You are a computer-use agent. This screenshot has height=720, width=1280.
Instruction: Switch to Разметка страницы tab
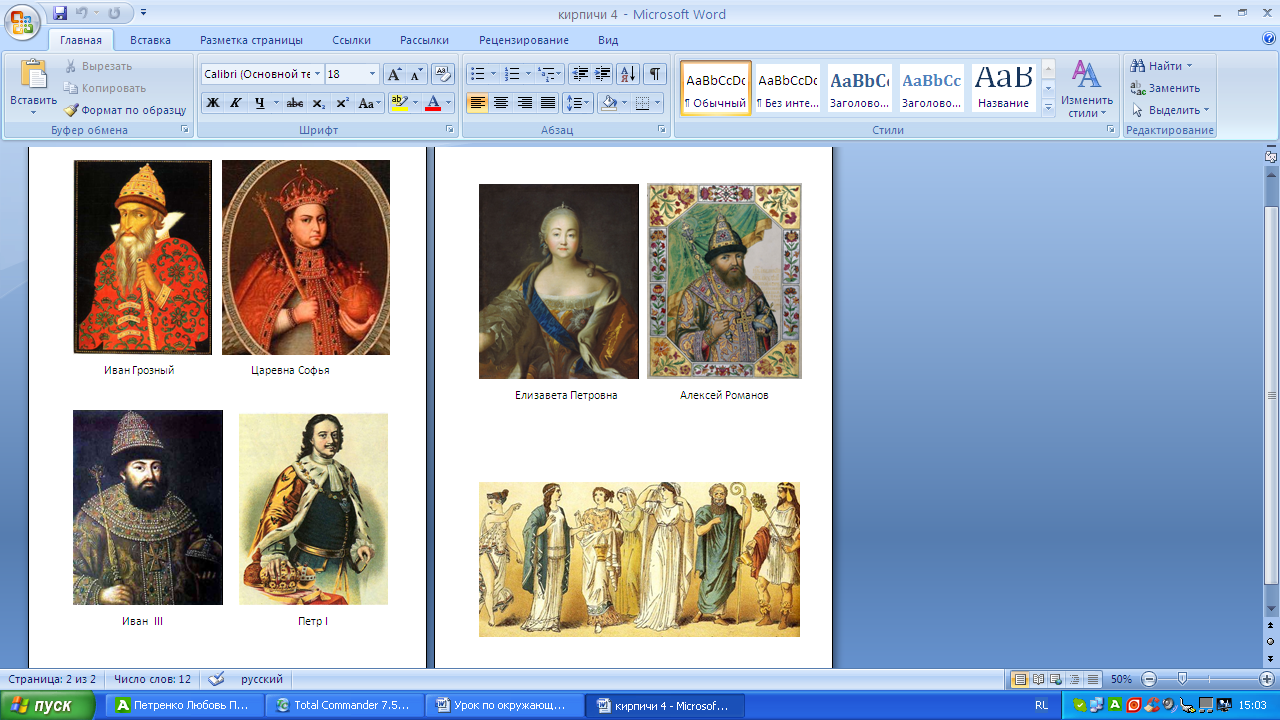pyautogui.click(x=251, y=40)
